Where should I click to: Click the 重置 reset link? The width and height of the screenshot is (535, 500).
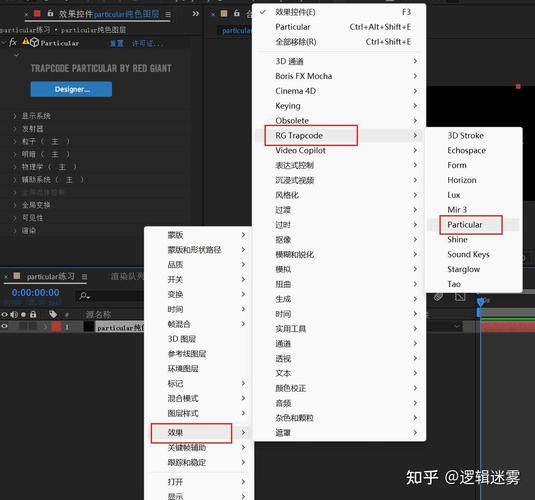(x=117, y=43)
